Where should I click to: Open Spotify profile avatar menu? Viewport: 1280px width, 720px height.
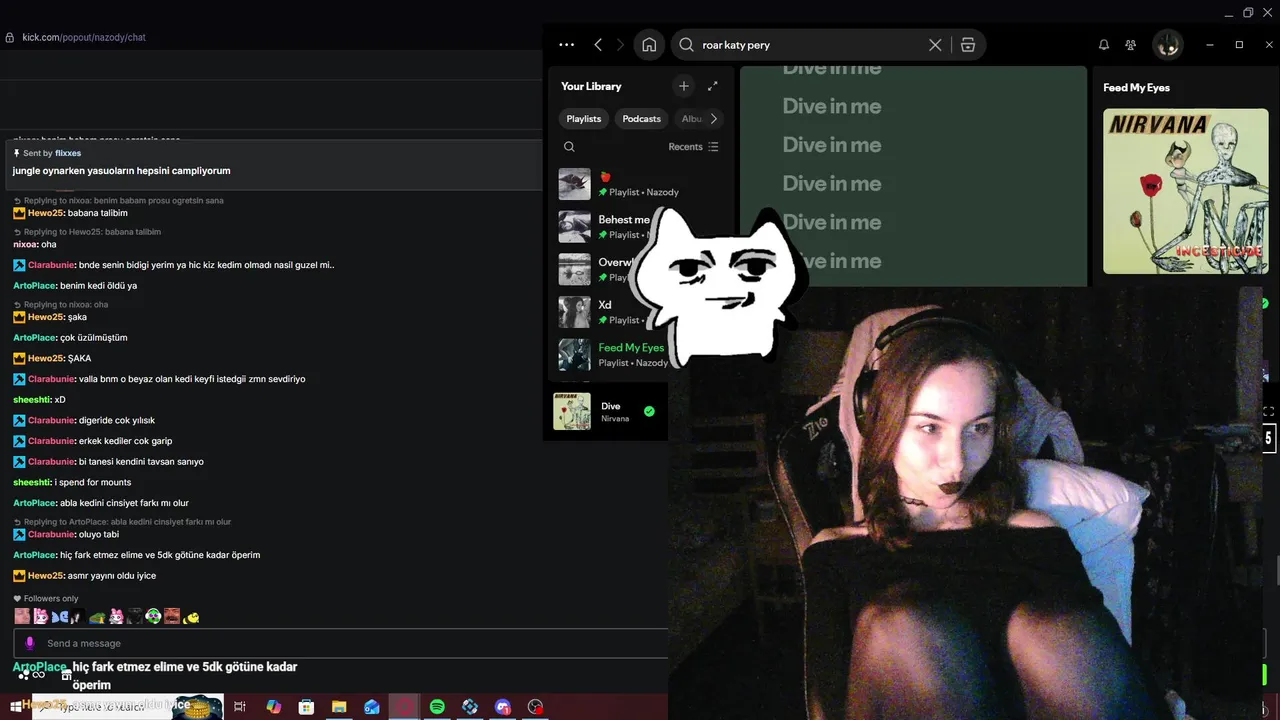(x=1168, y=45)
